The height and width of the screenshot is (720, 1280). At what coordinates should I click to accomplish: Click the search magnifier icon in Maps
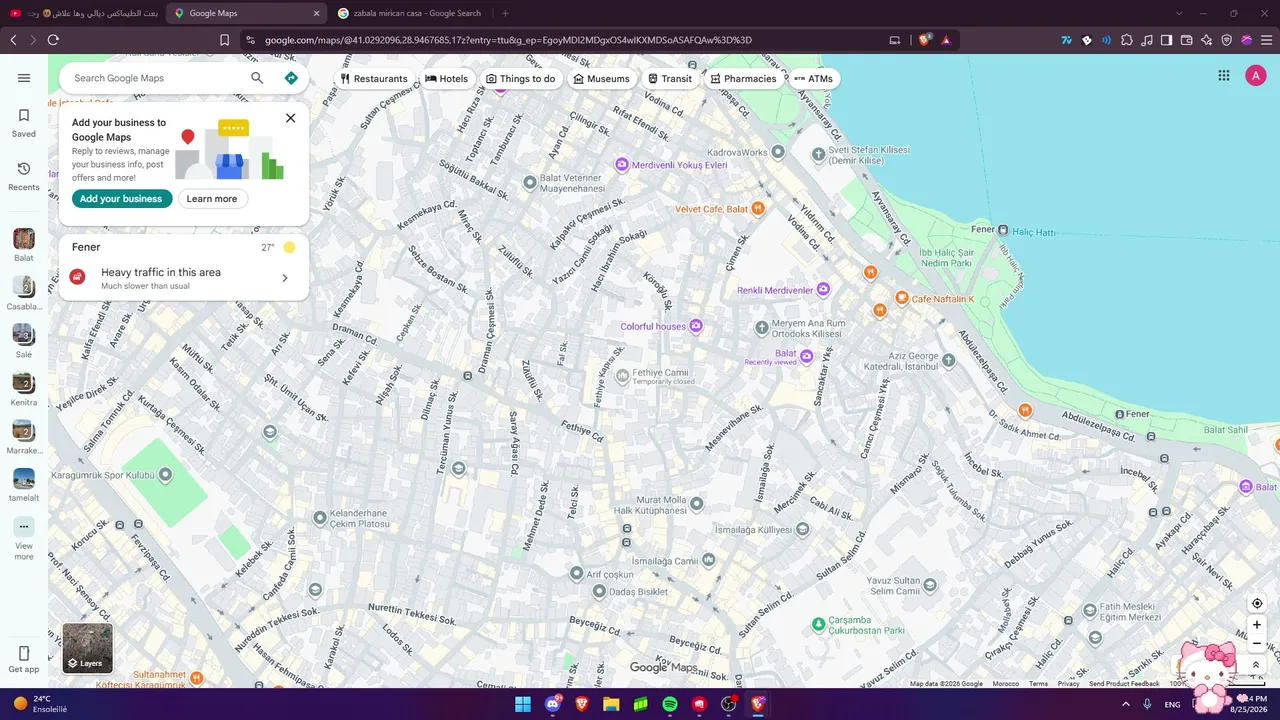[257, 78]
